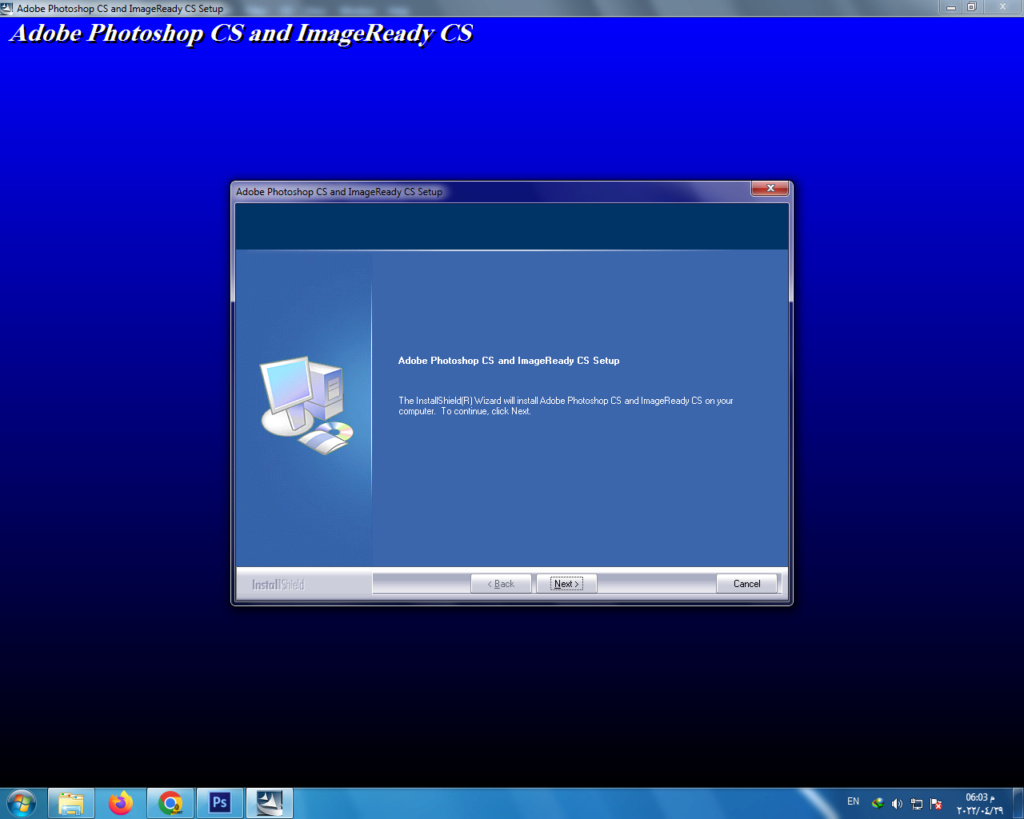Click the EN language indicator

point(853,802)
